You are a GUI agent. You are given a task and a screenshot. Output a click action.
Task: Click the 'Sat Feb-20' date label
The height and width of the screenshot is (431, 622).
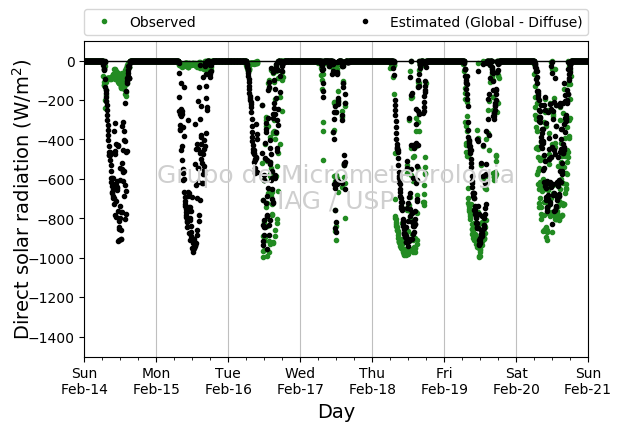tap(516, 381)
